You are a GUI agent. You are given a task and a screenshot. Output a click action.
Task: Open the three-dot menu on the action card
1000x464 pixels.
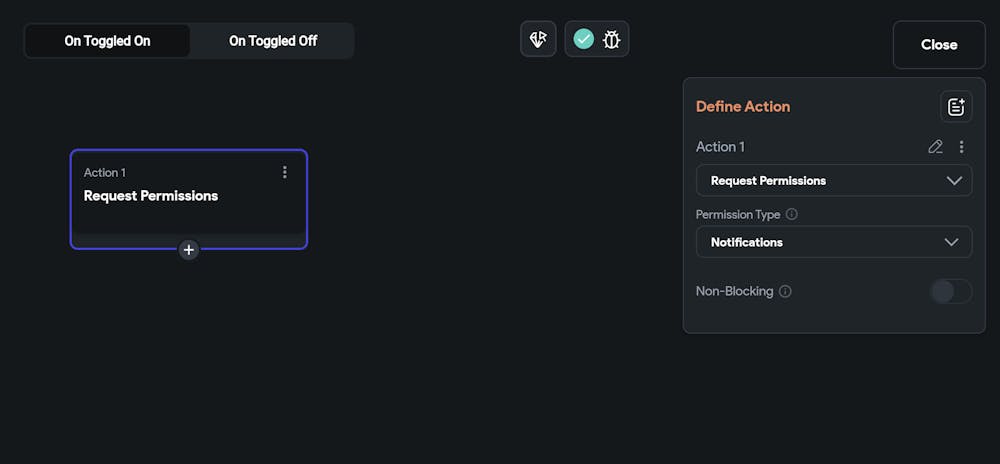[285, 172]
